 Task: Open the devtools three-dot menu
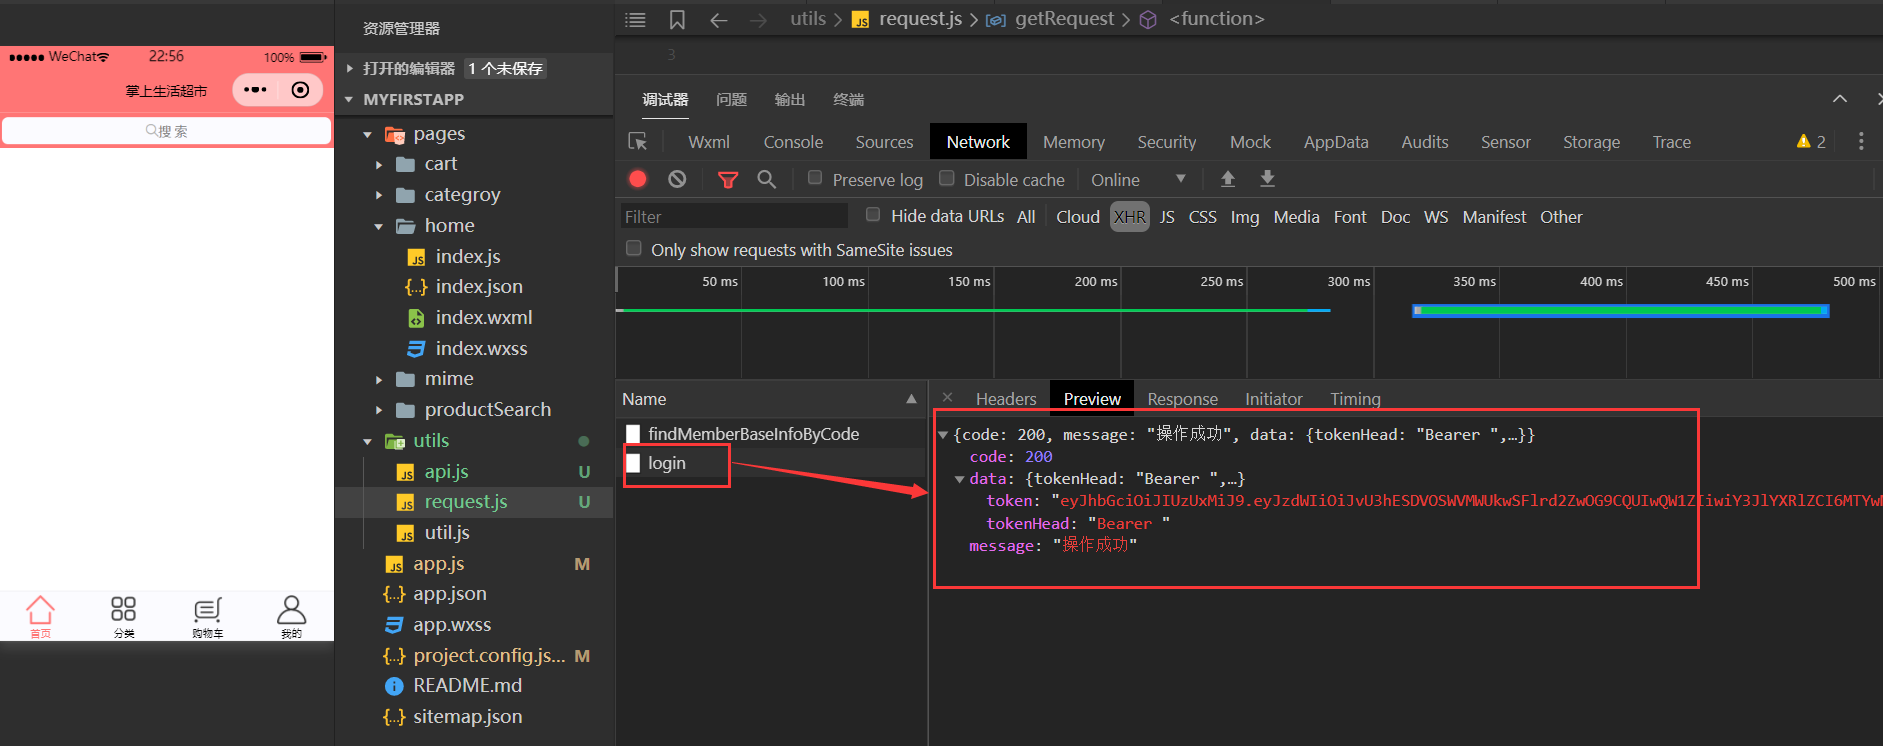(1861, 142)
